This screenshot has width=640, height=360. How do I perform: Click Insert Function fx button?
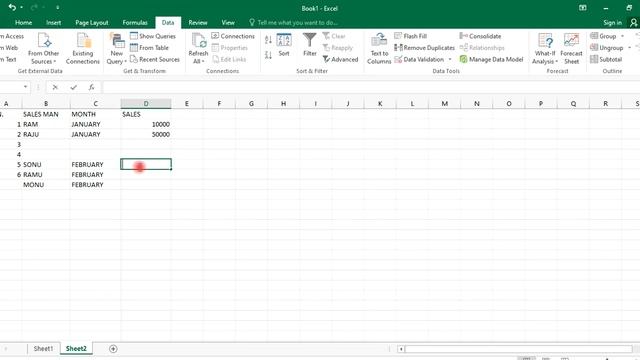click(91, 87)
